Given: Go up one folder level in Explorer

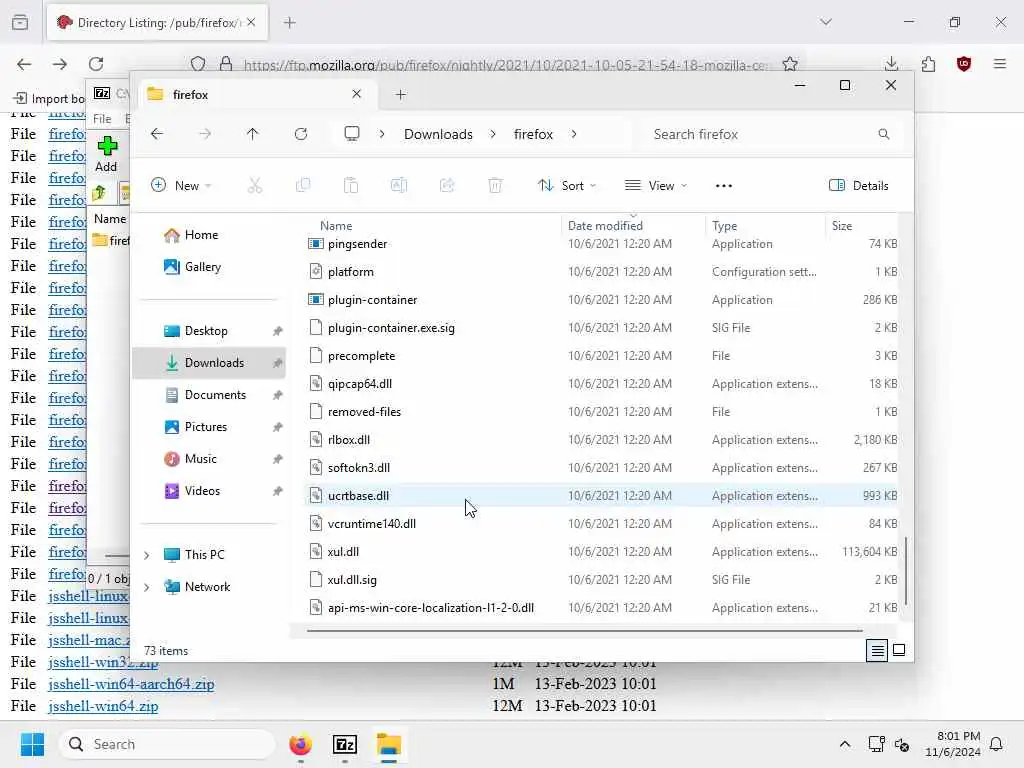Looking at the screenshot, I should (253, 134).
